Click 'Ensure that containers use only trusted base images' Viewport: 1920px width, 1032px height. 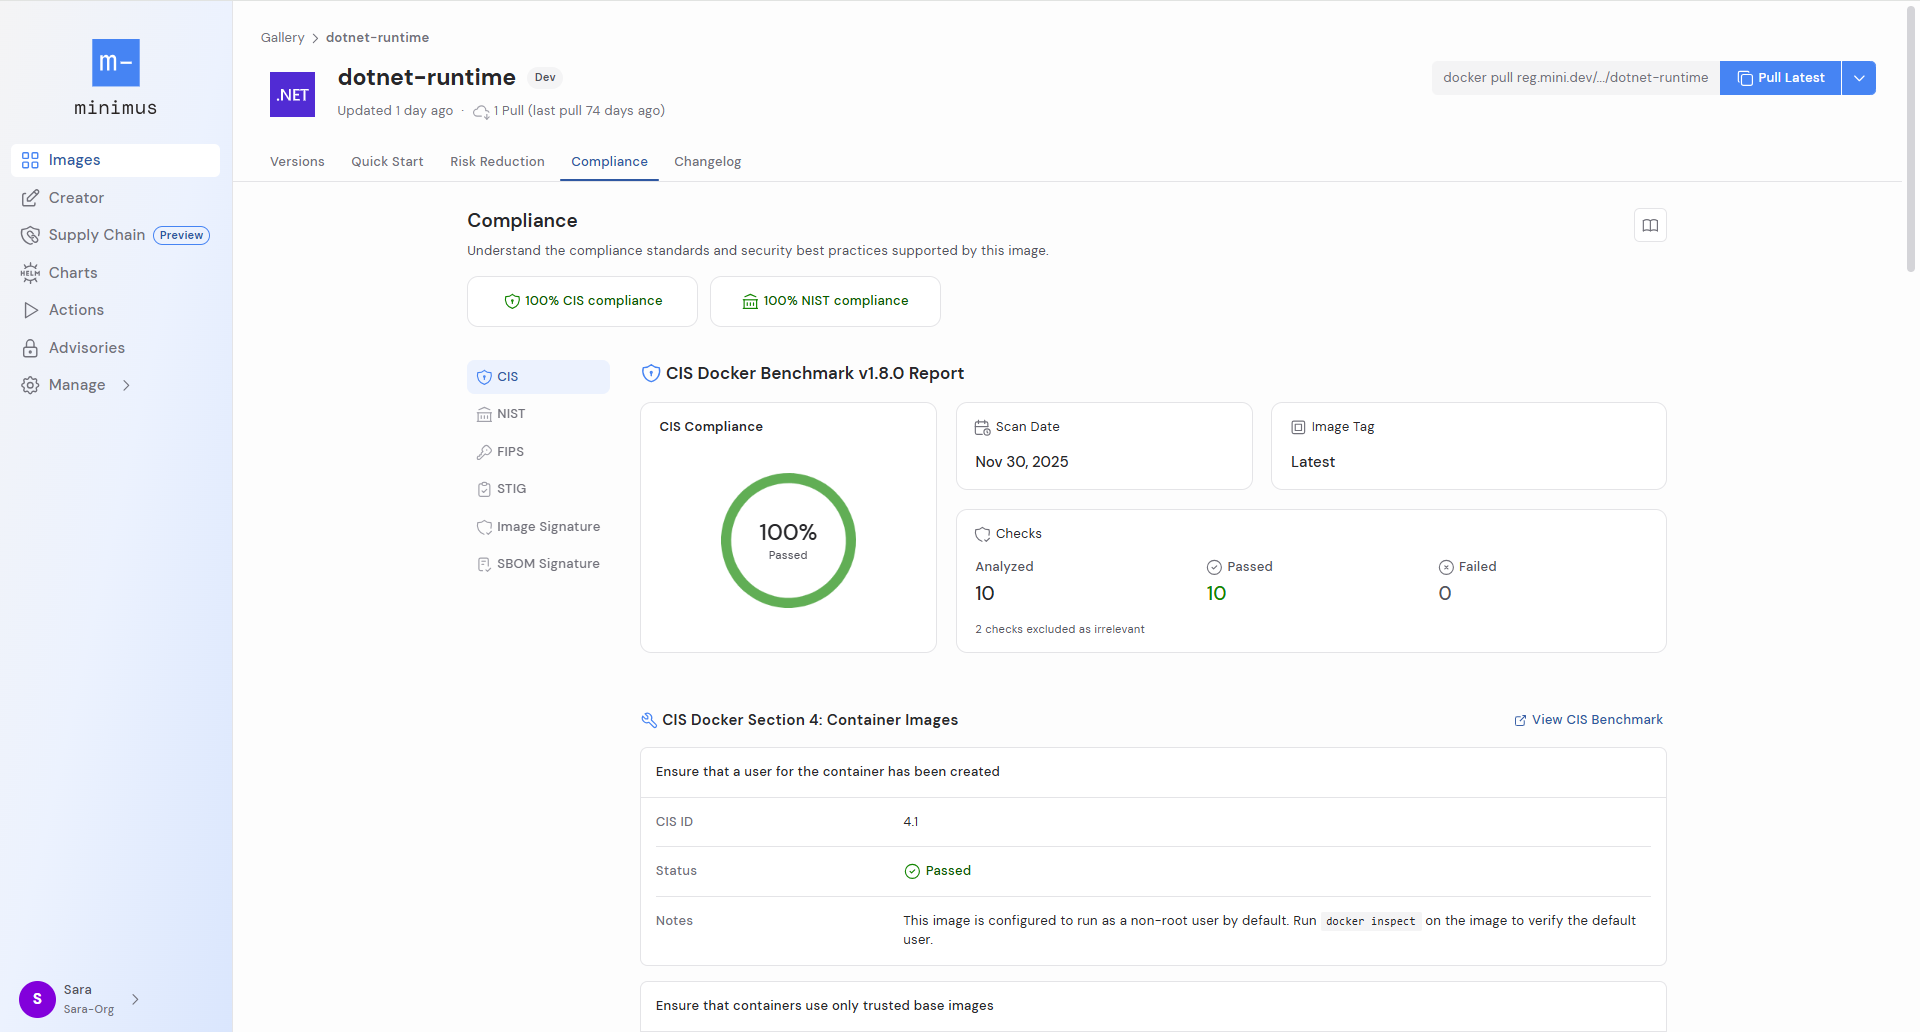824,1006
